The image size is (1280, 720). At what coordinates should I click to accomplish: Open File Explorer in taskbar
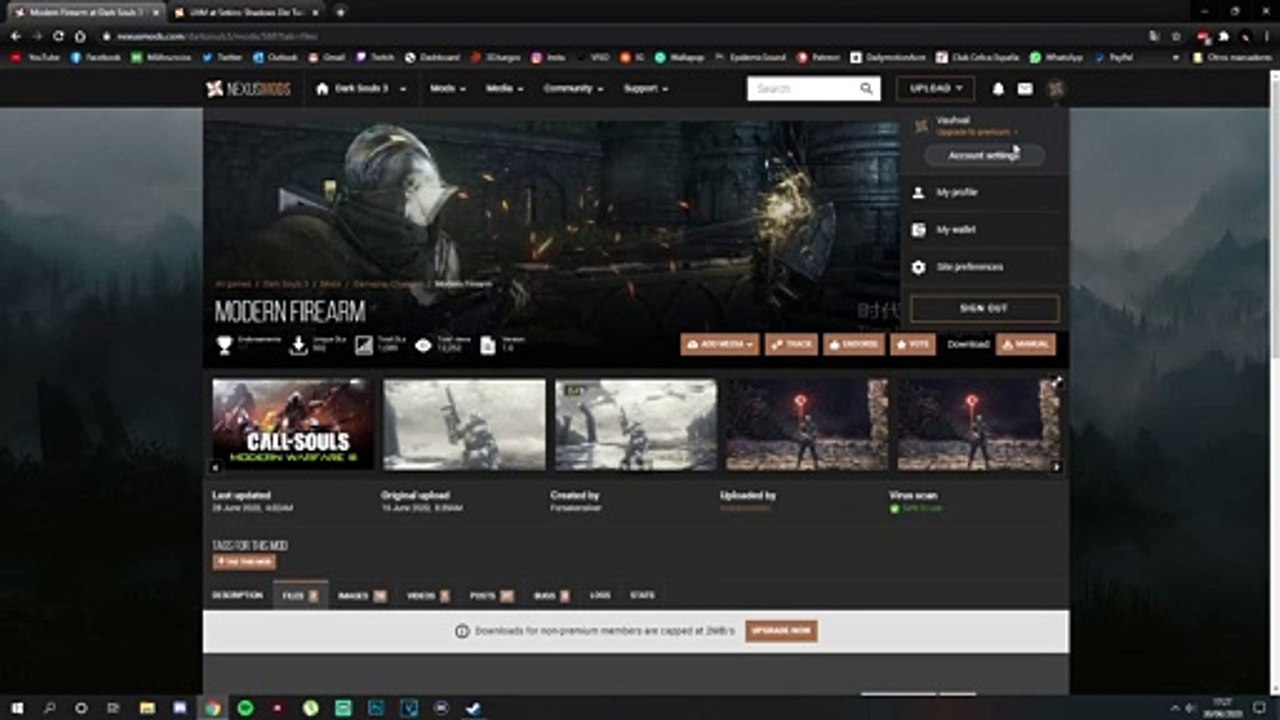(147, 708)
